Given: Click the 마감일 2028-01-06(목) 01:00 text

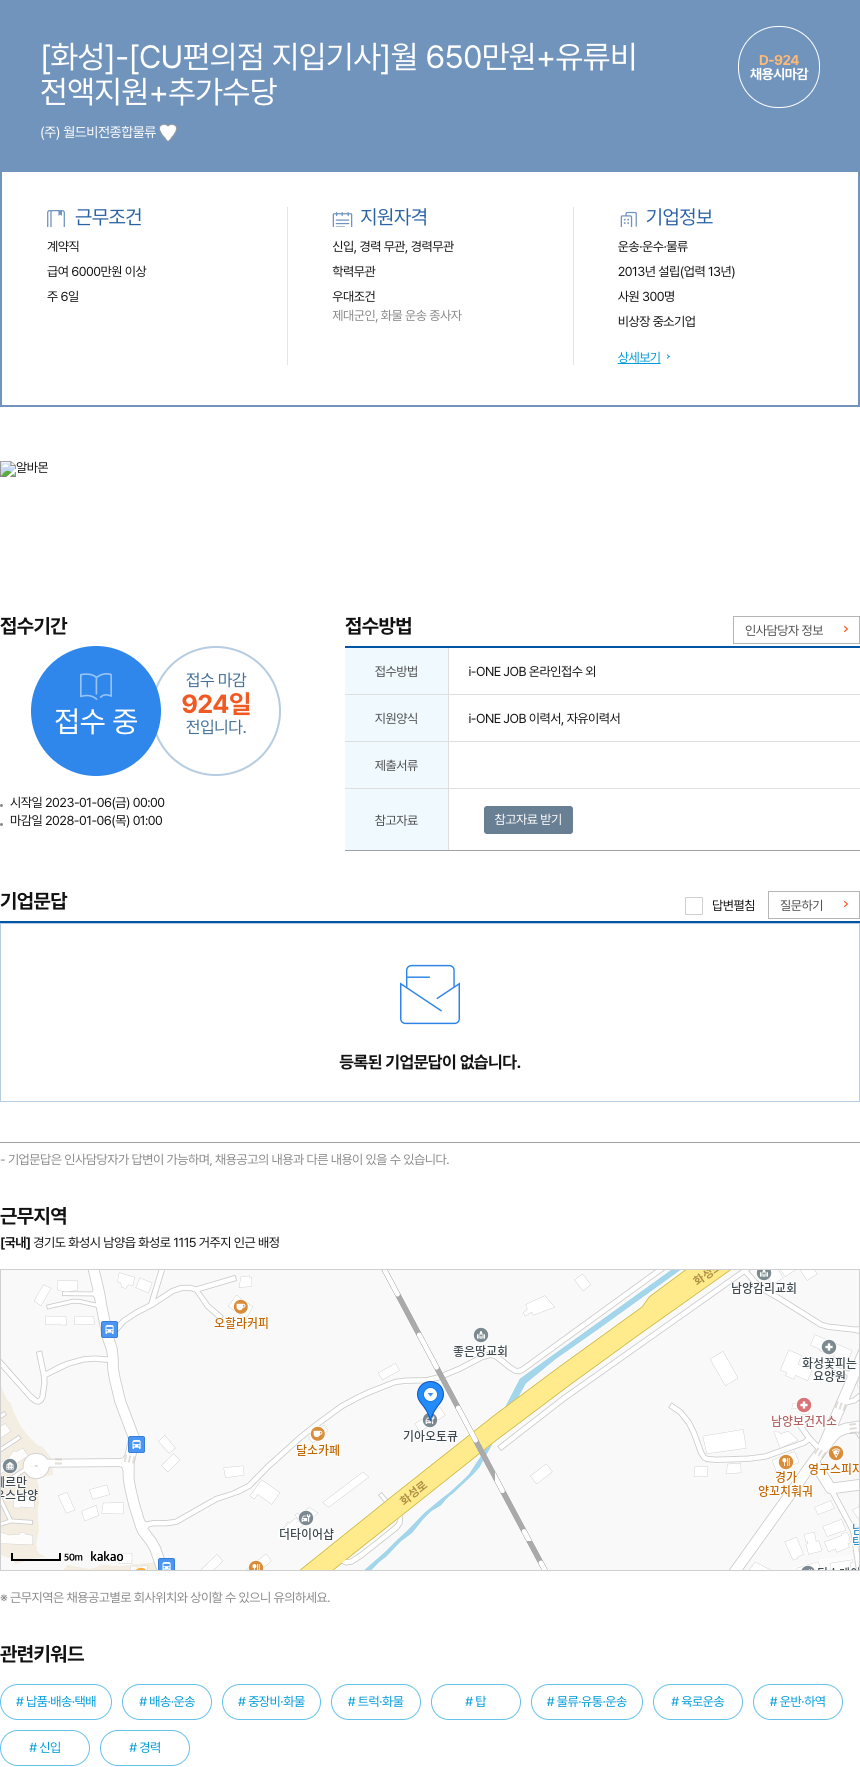Looking at the screenshot, I should coord(86,820).
